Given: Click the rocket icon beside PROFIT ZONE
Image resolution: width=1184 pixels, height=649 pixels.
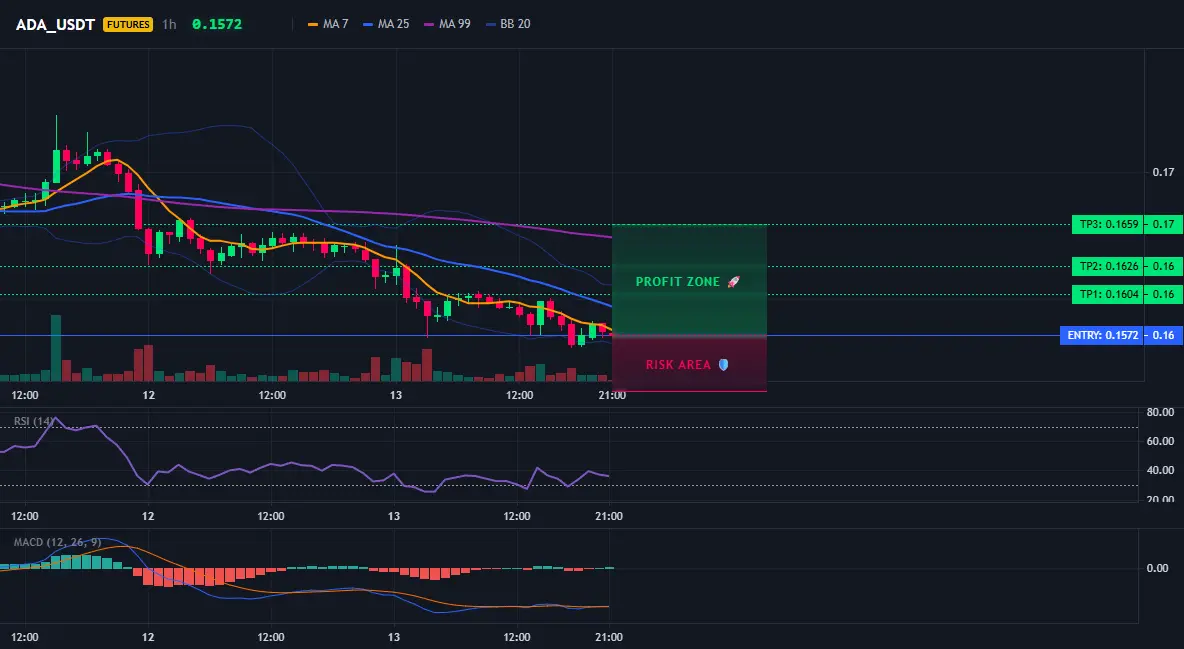Looking at the screenshot, I should pos(733,282).
